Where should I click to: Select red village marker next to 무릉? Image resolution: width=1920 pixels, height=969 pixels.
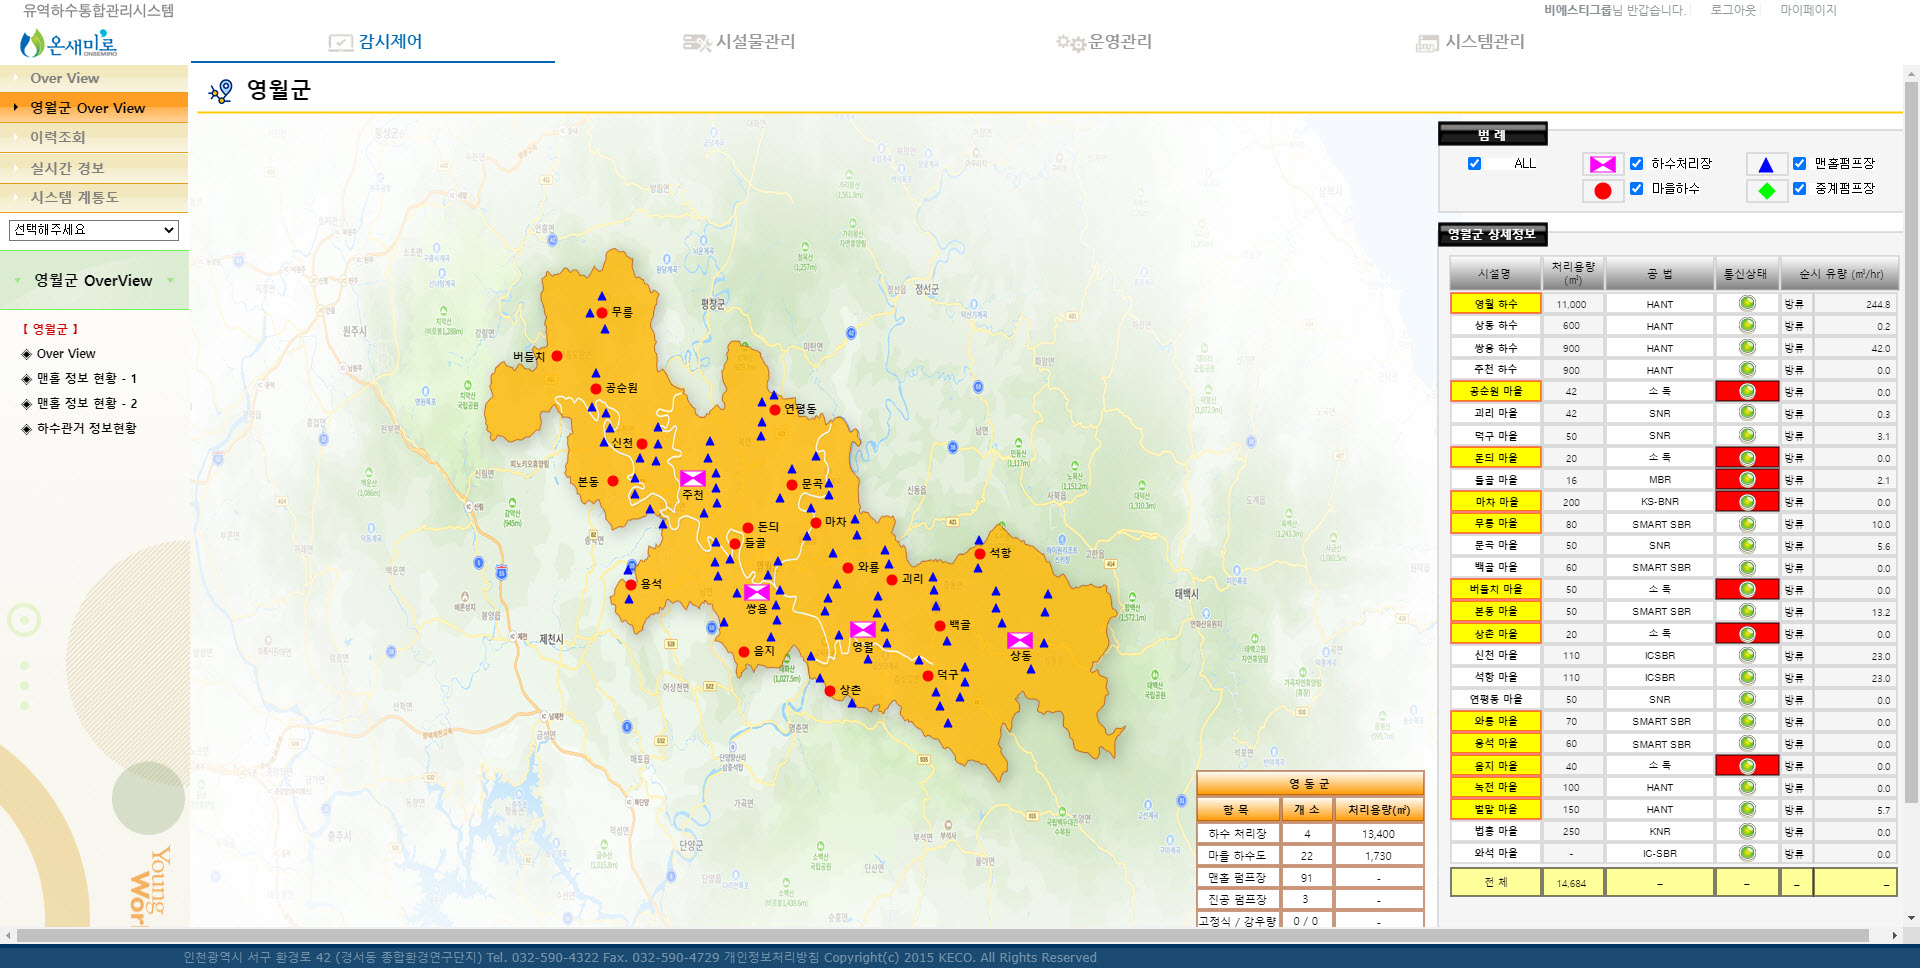(x=602, y=313)
